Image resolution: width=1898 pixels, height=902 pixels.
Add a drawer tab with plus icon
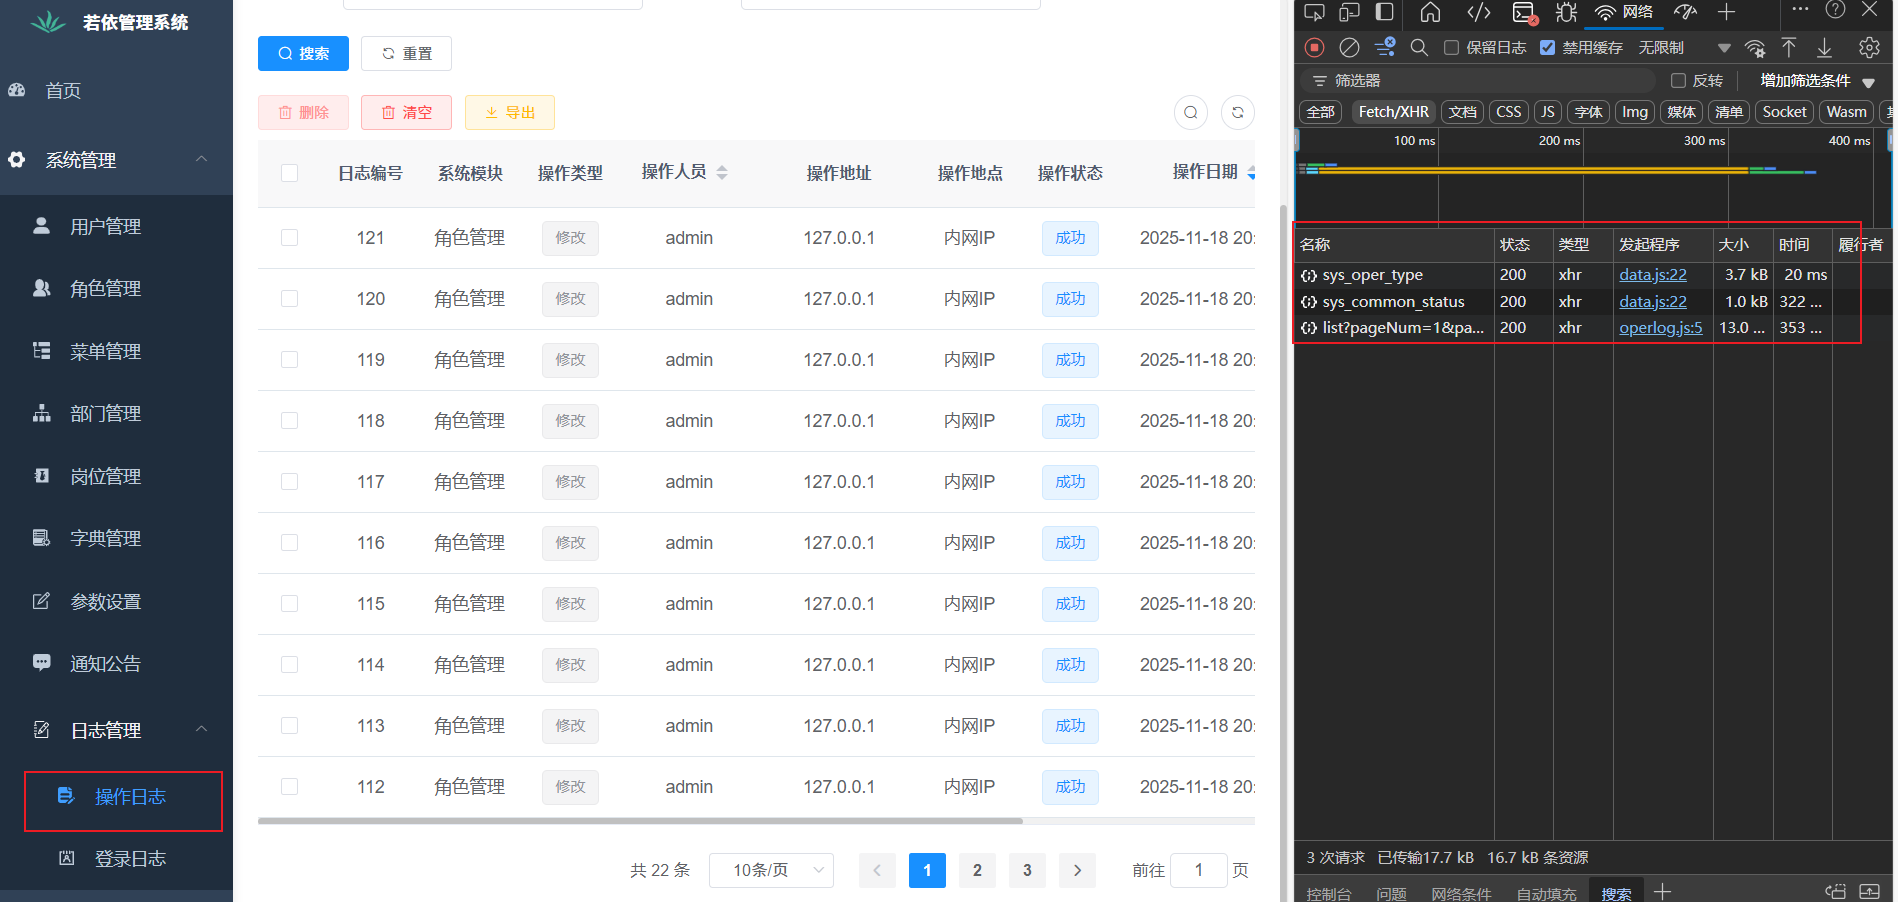1662,891
